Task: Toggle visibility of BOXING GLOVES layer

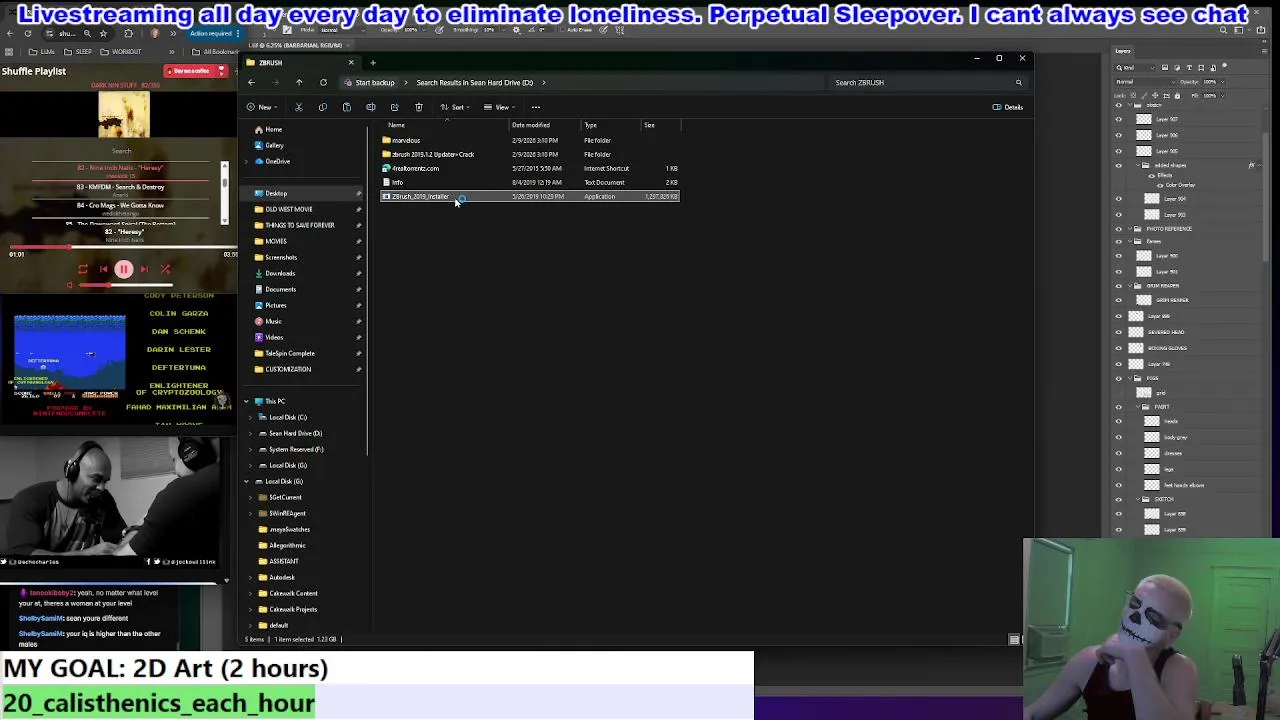Action: (x=1119, y=348)
